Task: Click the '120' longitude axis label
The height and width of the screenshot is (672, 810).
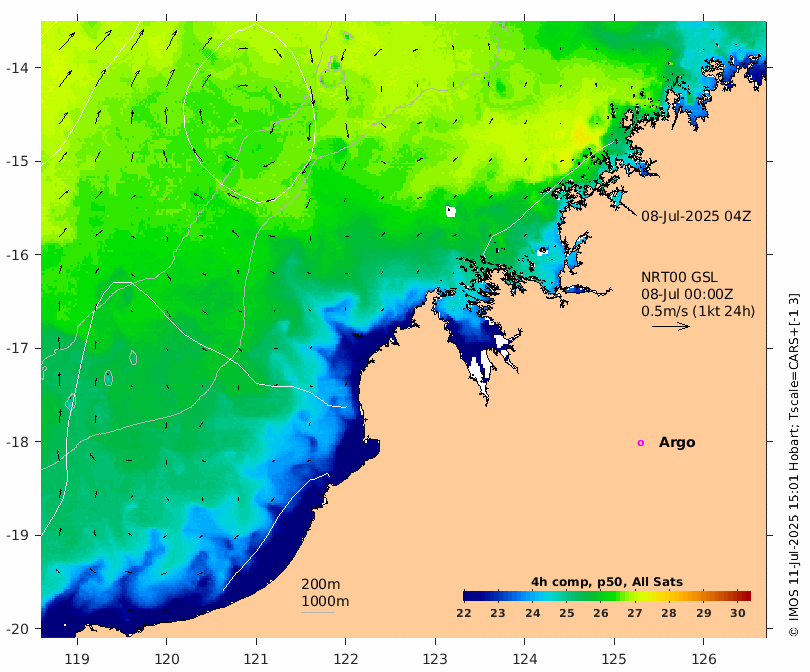Action: [167, 659]
